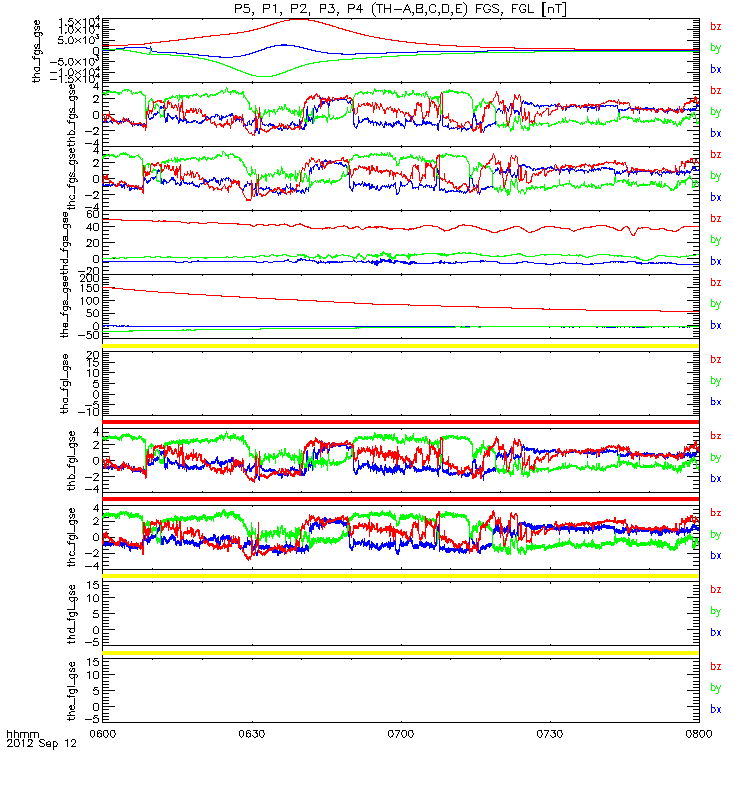Viewport: 750px width, 800px height.
Task: Select the 0630 time tick label
Action: coord(252,734)
